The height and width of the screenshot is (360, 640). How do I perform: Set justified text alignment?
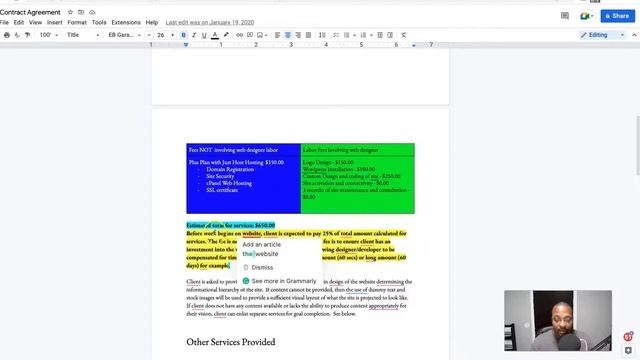308,35
